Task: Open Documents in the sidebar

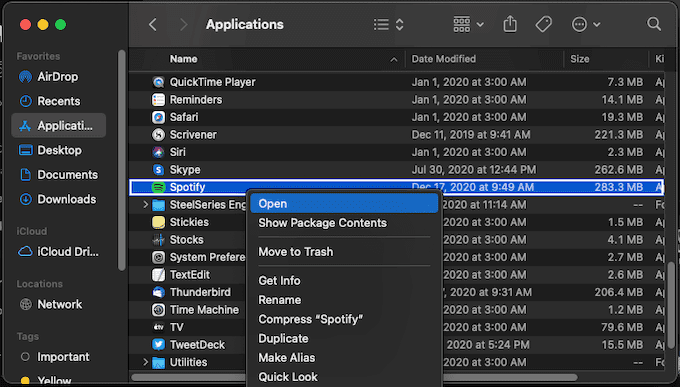Action: coord(59,175)
